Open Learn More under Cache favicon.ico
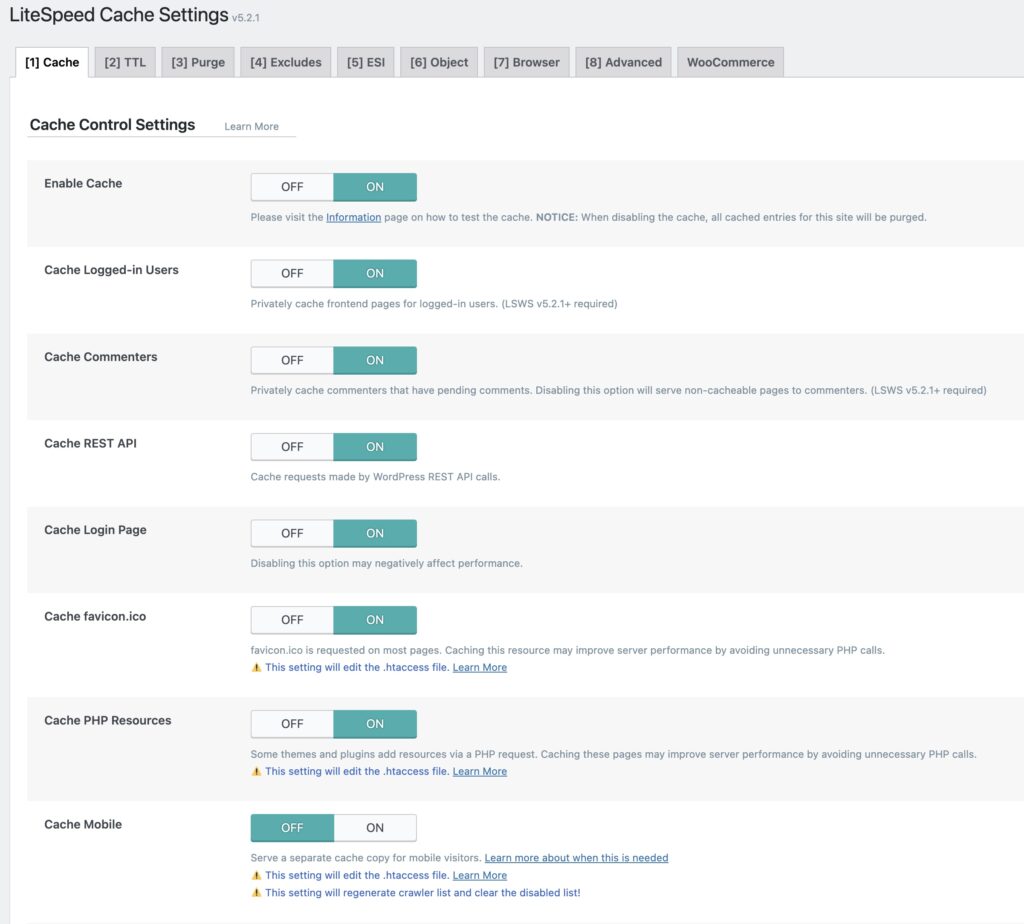The image size is (1024, 924). (x=479, y=667)
